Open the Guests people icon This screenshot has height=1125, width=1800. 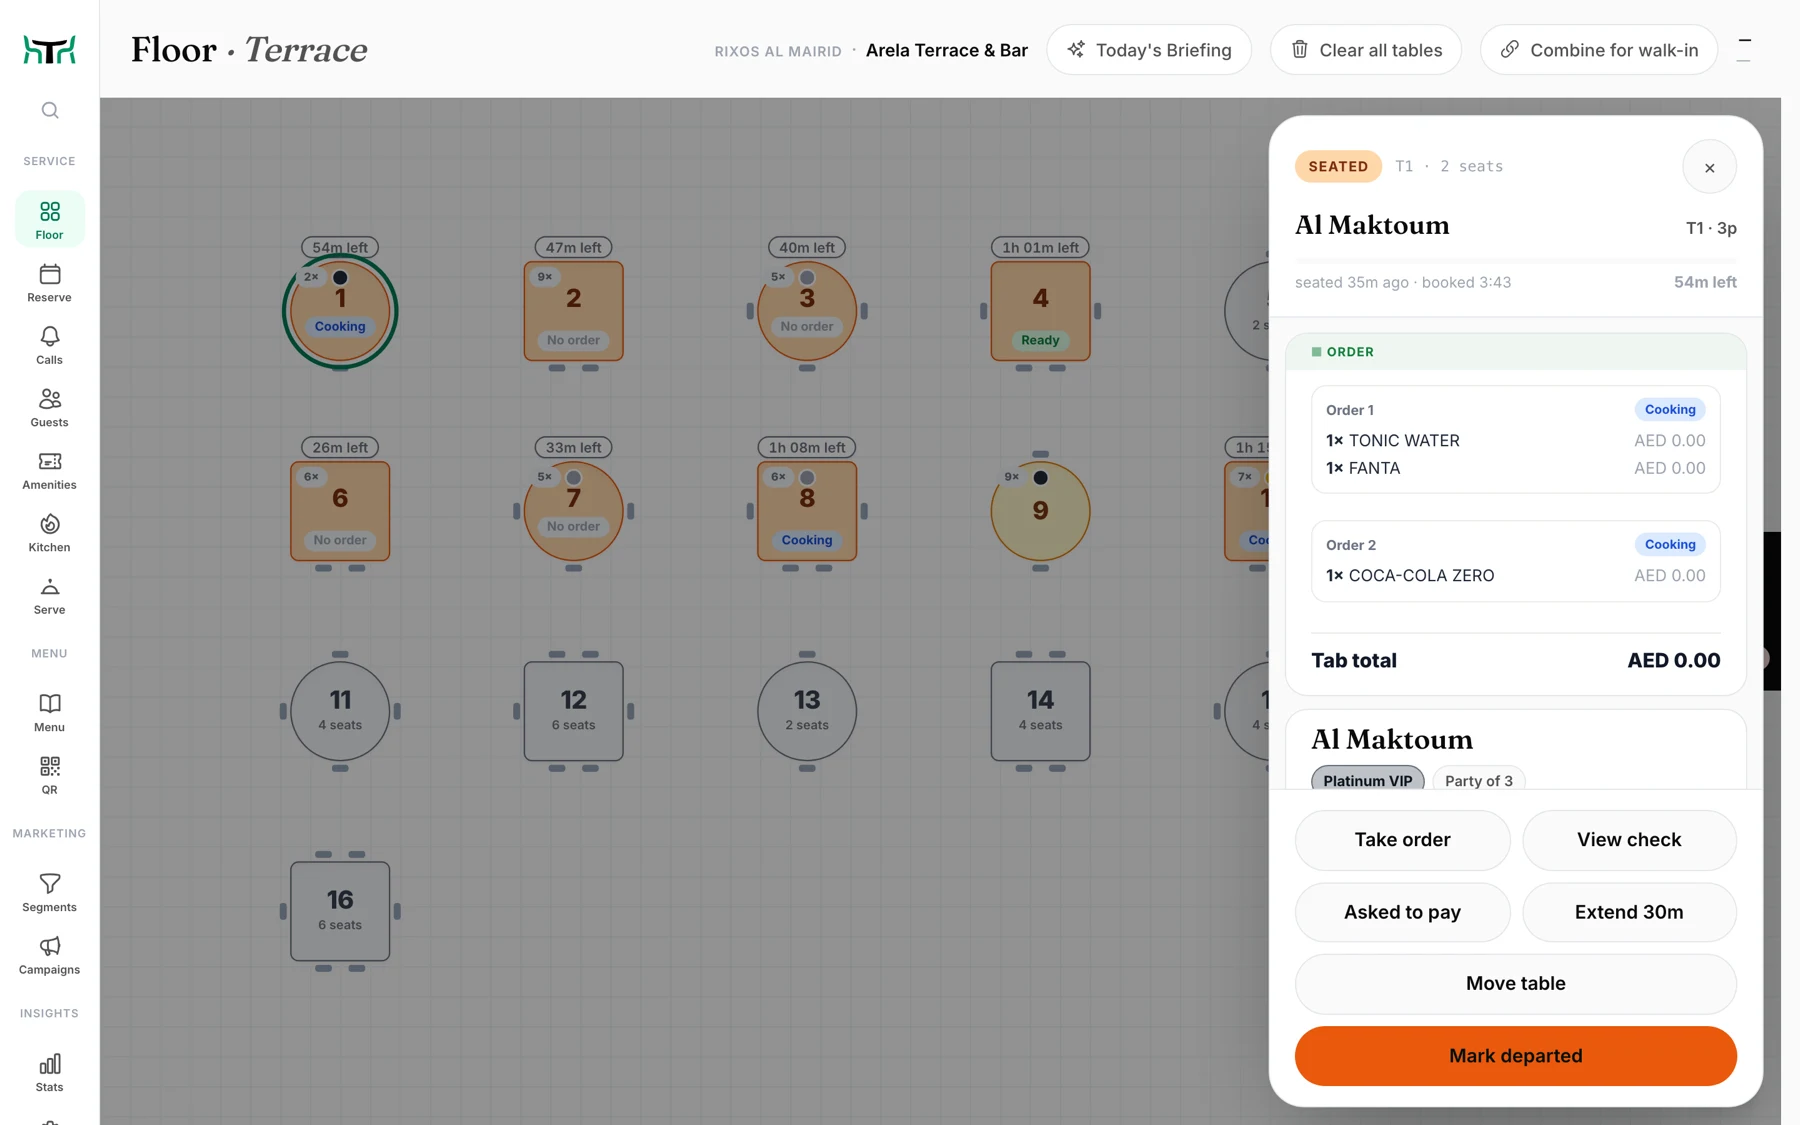pyautogui.click(x=49, y=399)
